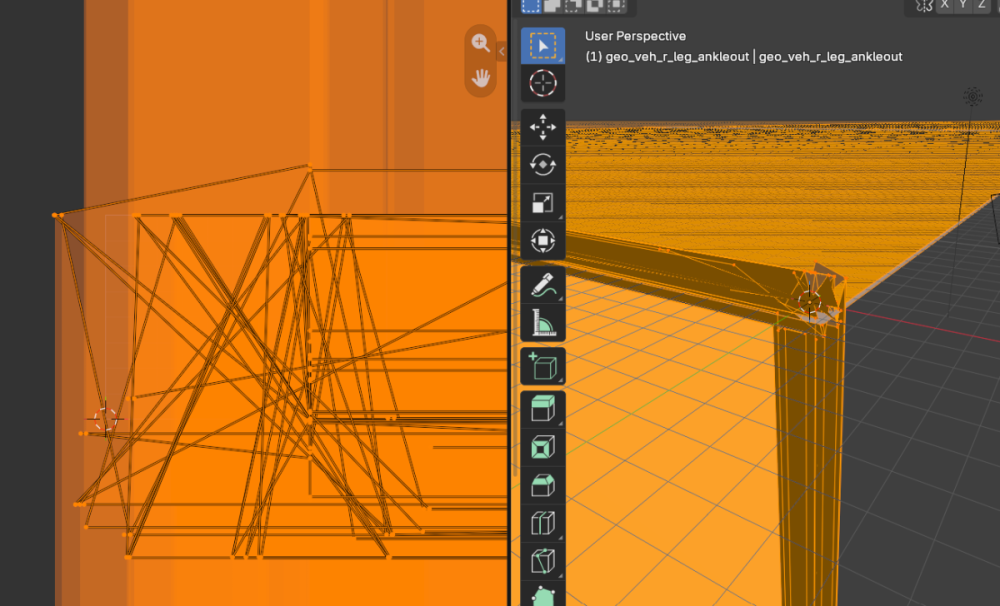Pick the Knife tool

543,561
